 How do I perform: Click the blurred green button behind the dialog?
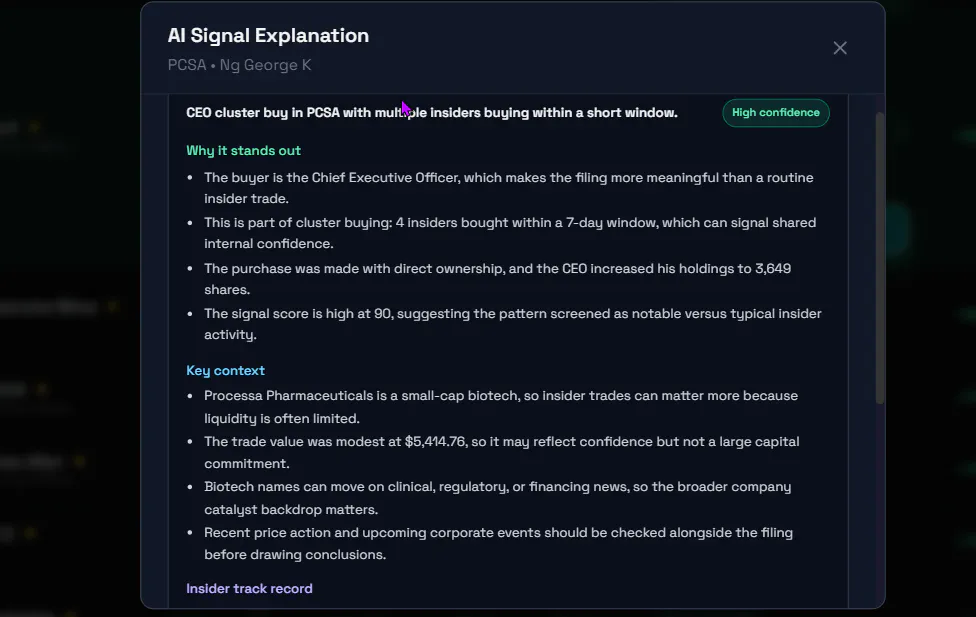(x=898, y=229)
